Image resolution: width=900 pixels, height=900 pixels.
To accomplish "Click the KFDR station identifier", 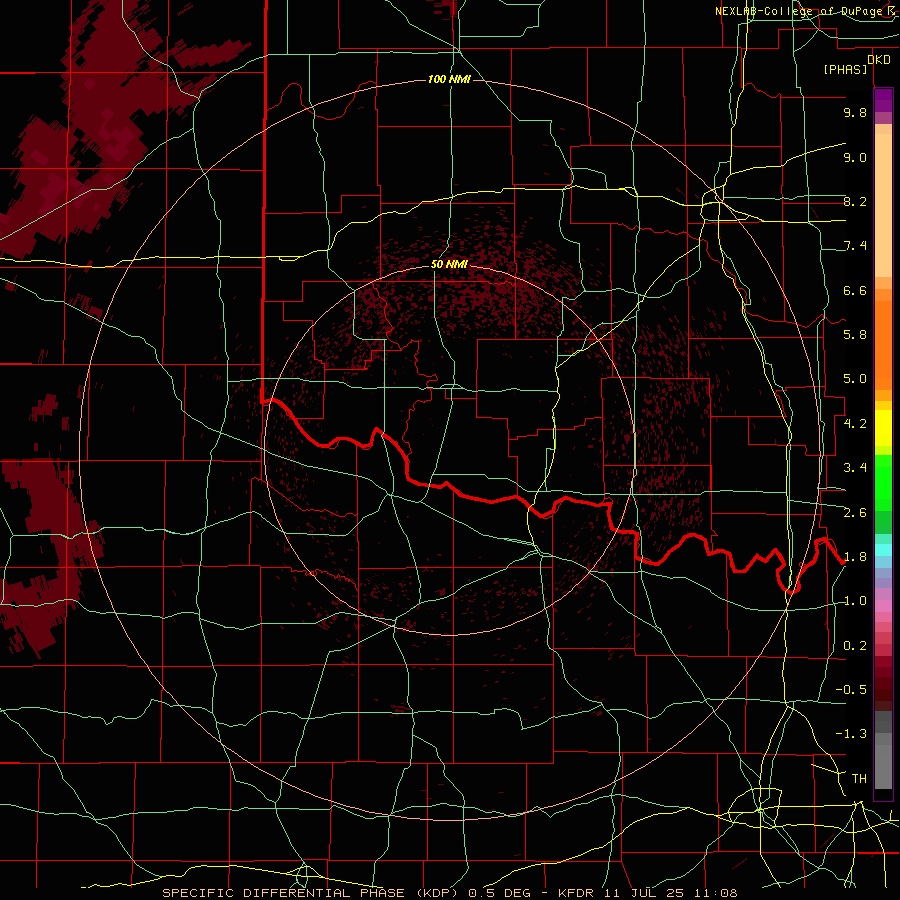I will [x=577, y=893].
